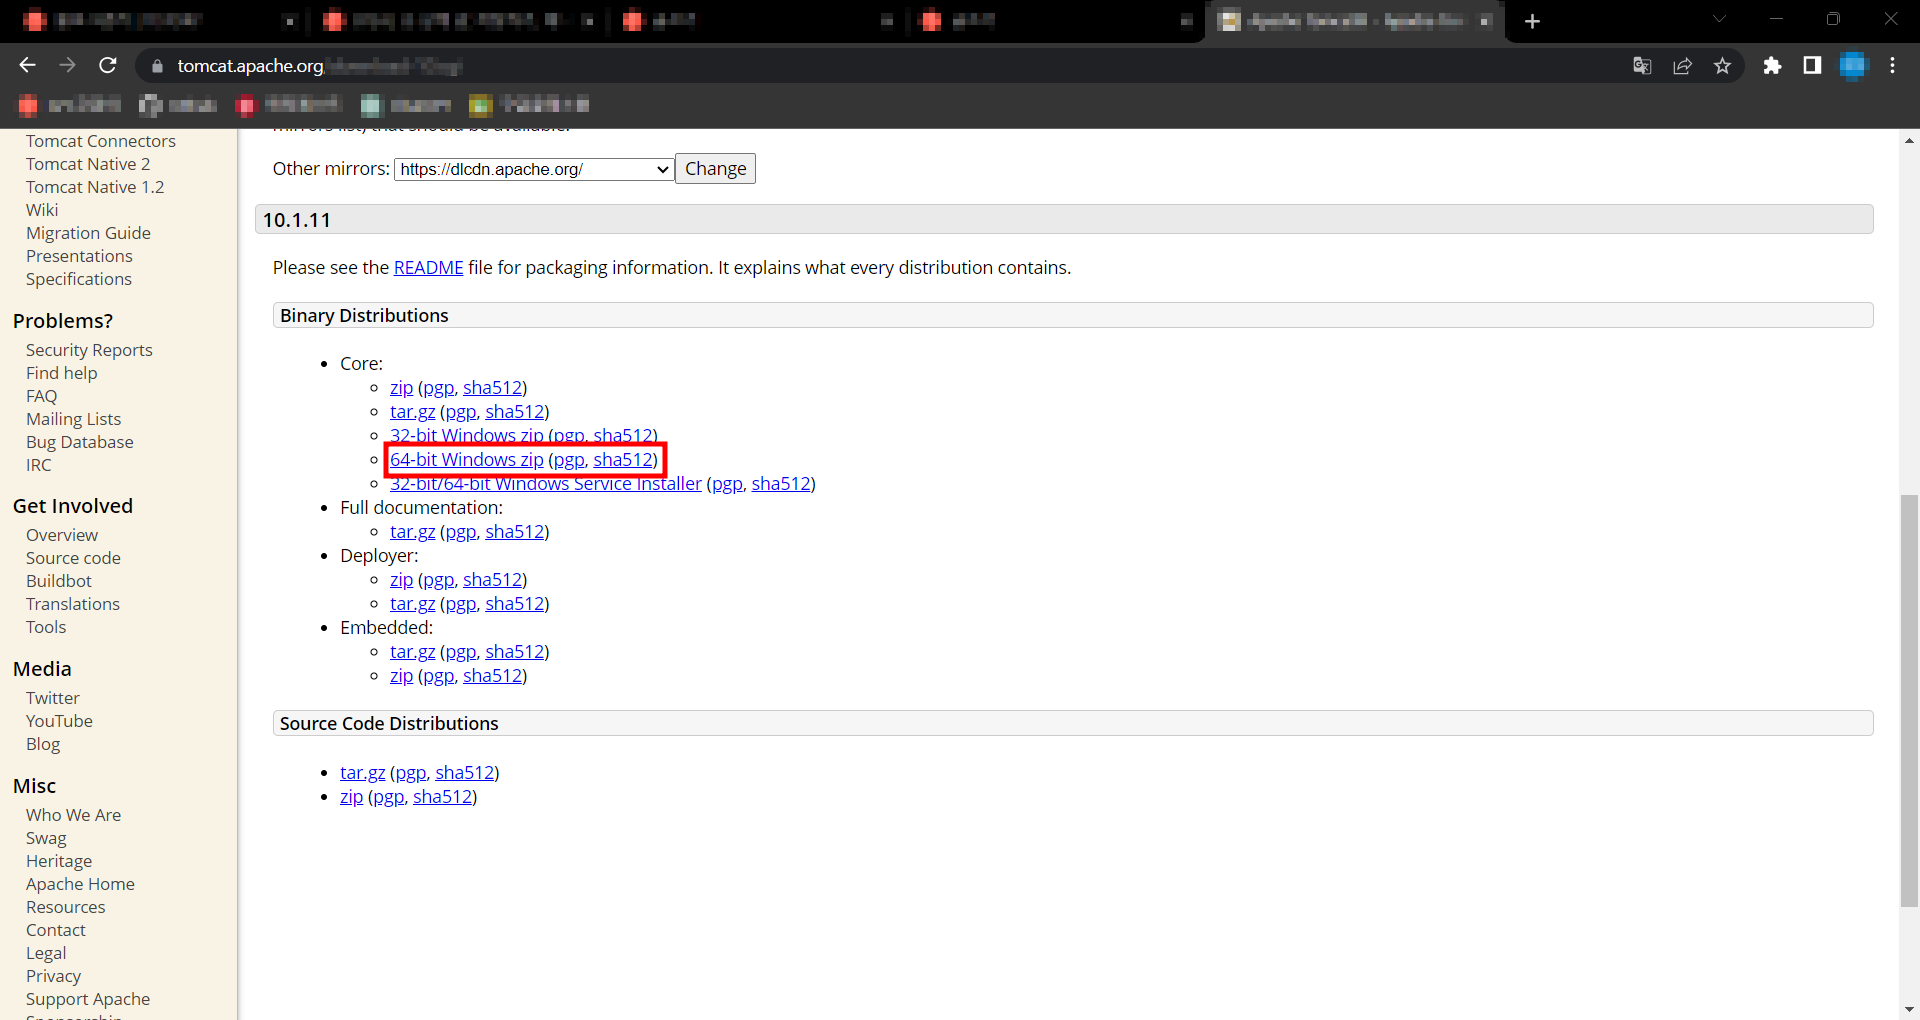
Task: Open the sha512 link for 64-bit Windows zip
Action: (623, 460)
